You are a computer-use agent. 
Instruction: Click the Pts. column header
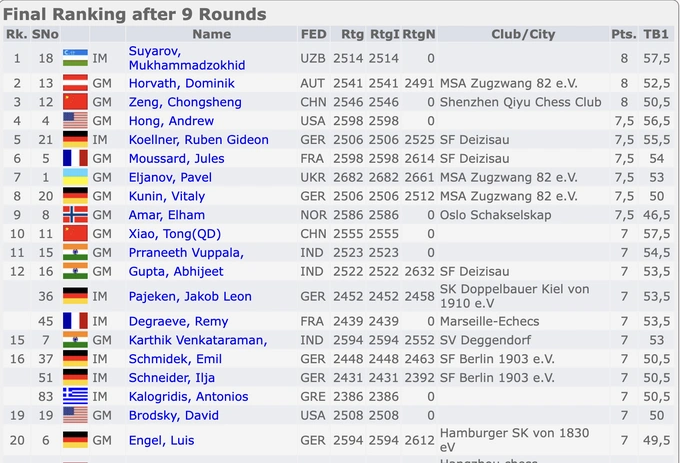[x=624, y=33]
